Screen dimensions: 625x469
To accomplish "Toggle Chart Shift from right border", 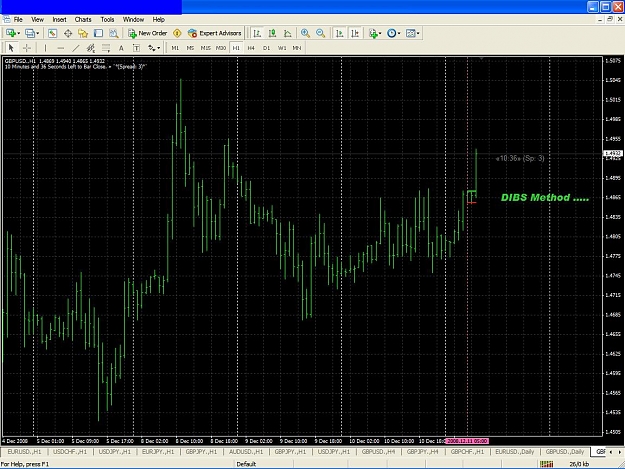I will click(355, 33).
